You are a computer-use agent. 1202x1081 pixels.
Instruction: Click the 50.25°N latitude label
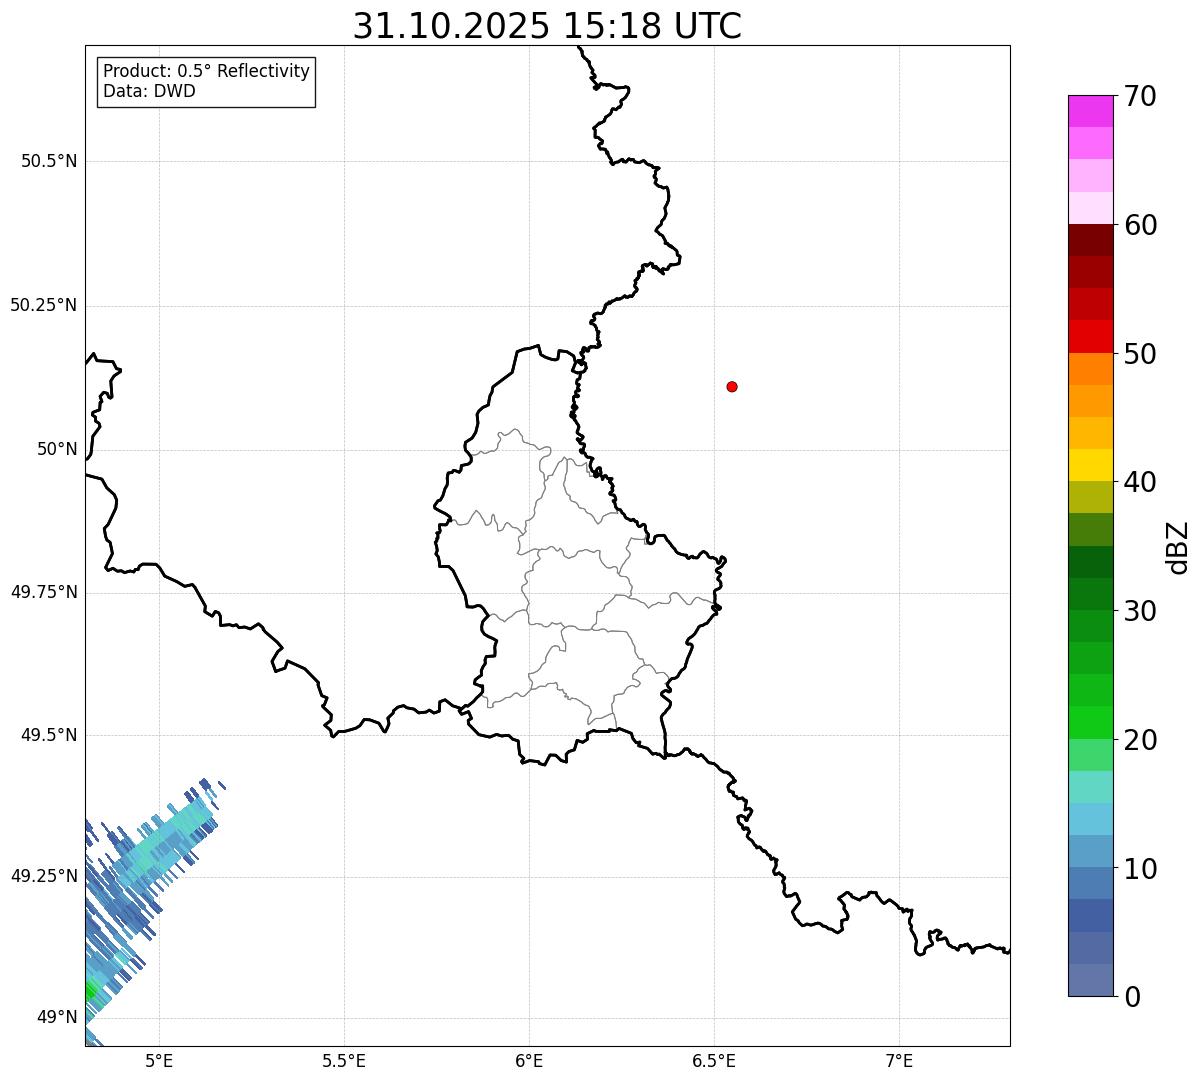[43, 305]
